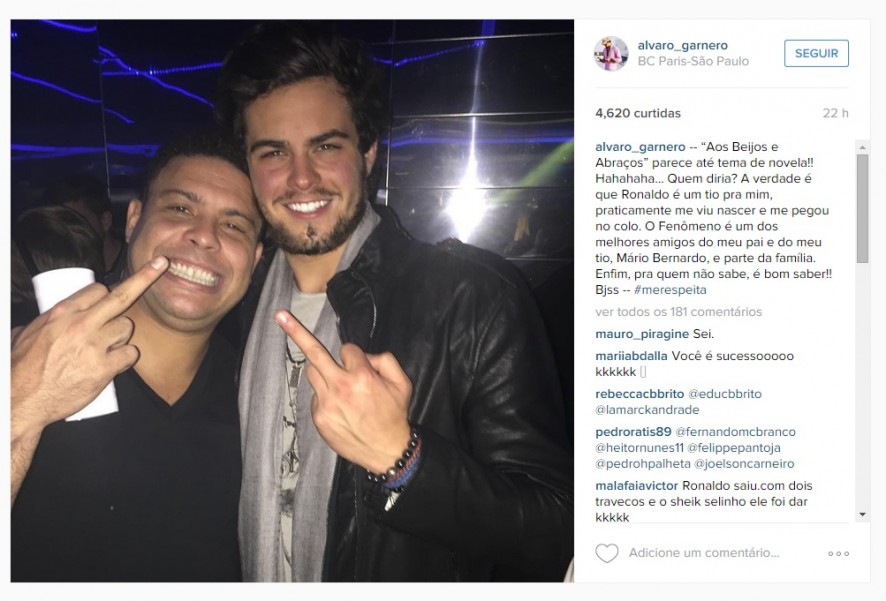886x601 pixels.
Task: Open alvaro_garnero username in the post header
Action: point(683,45)
